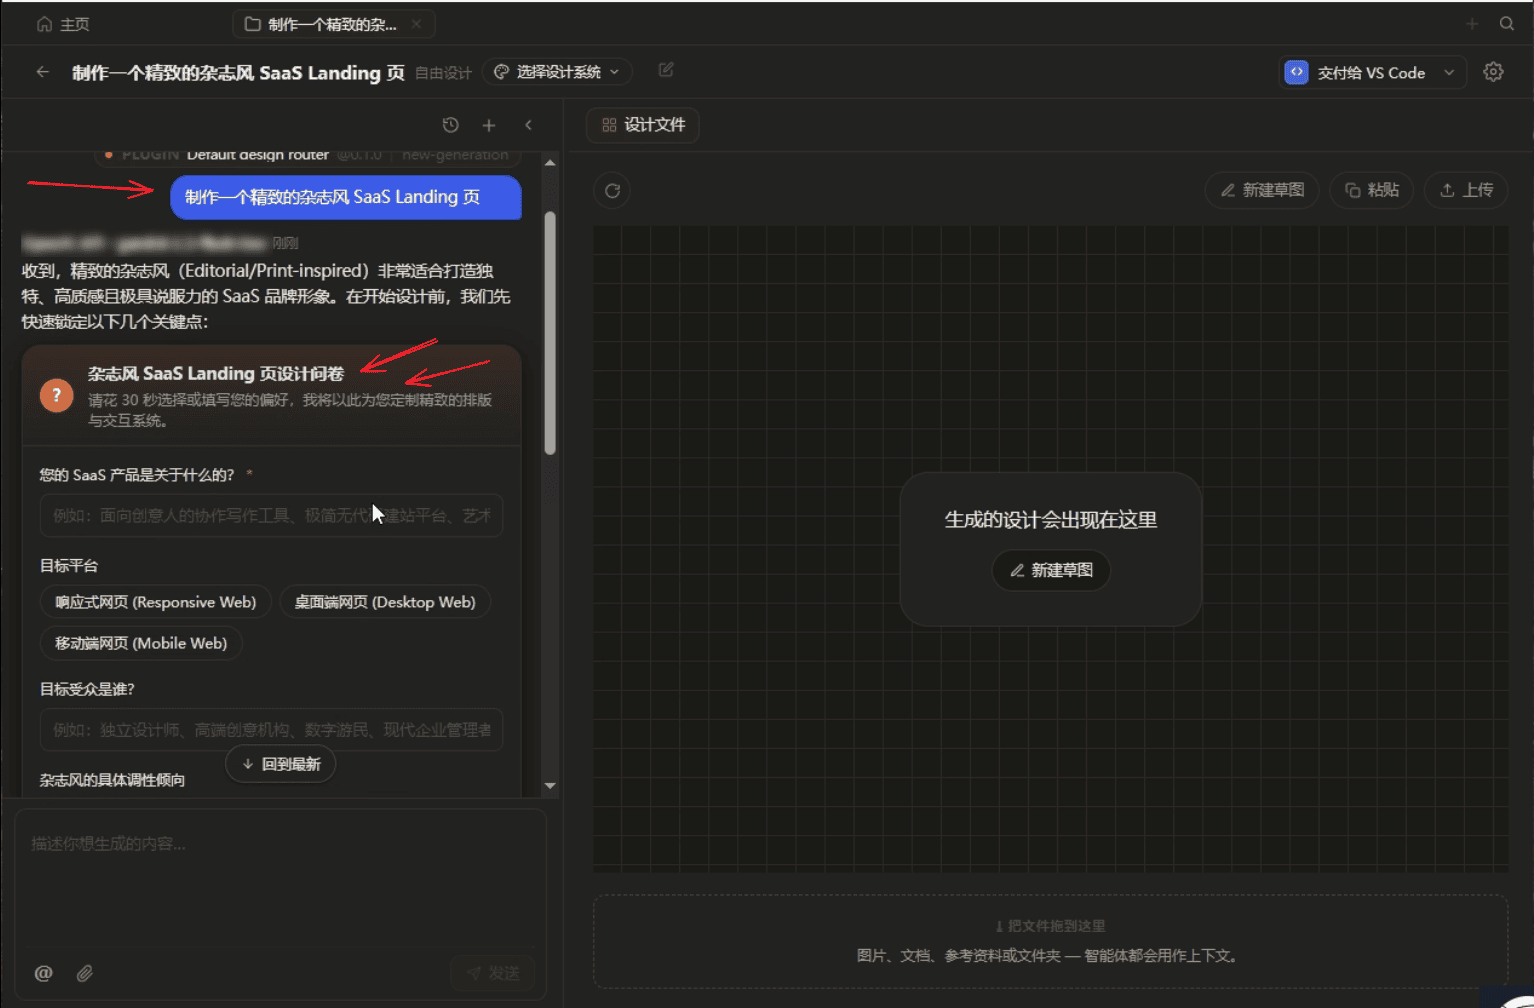Collapse the chat panel chevron

click(x=528, y=125)
